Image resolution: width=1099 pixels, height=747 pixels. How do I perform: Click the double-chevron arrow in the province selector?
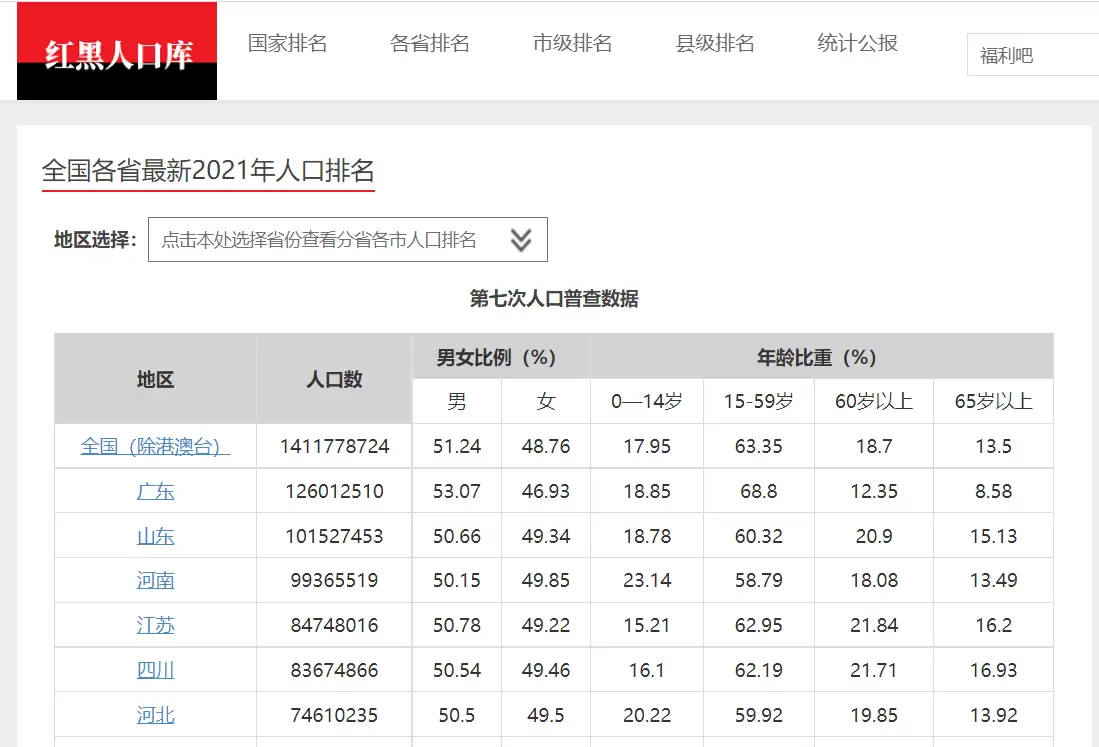[521, 240]
